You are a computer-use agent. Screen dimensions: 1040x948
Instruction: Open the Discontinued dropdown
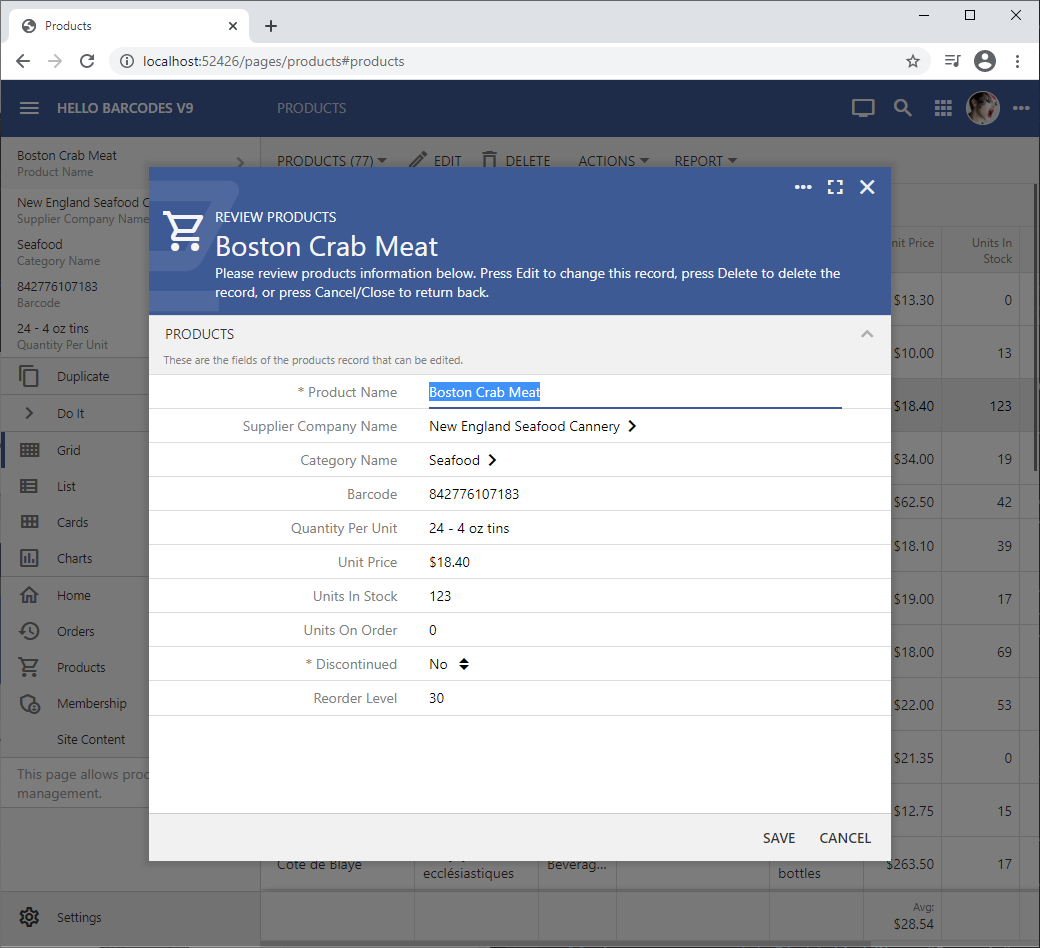coord(464,664)
